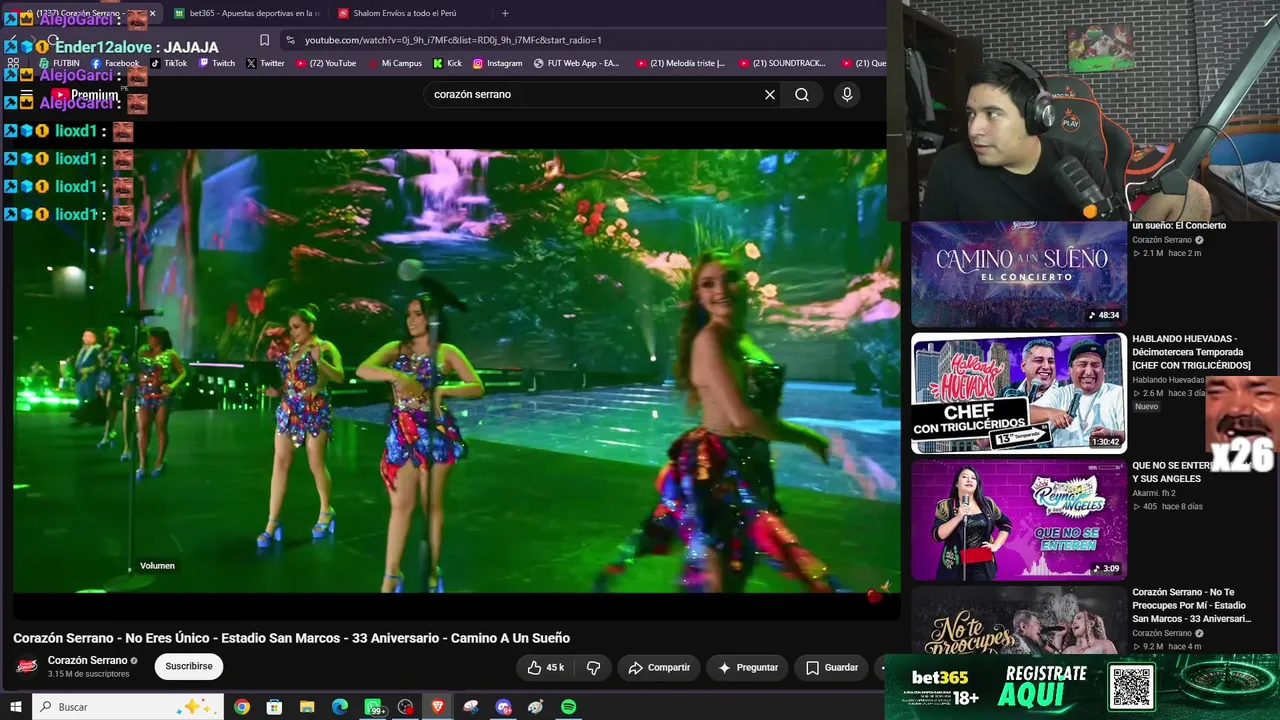The height and width of the screenshot is (720, 1280).
Task: Go to the YouTube Premium home logo
Action: pos(84,95)
